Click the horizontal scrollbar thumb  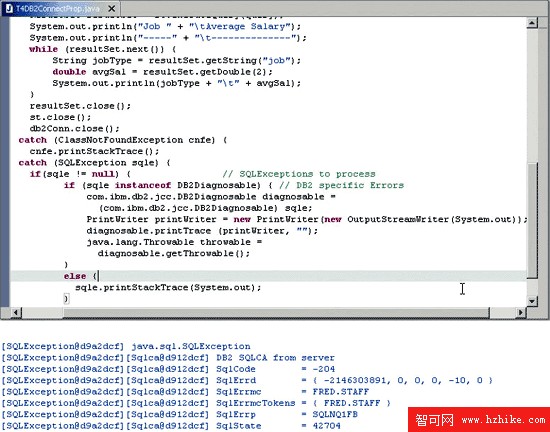click(x=276, y=312)
